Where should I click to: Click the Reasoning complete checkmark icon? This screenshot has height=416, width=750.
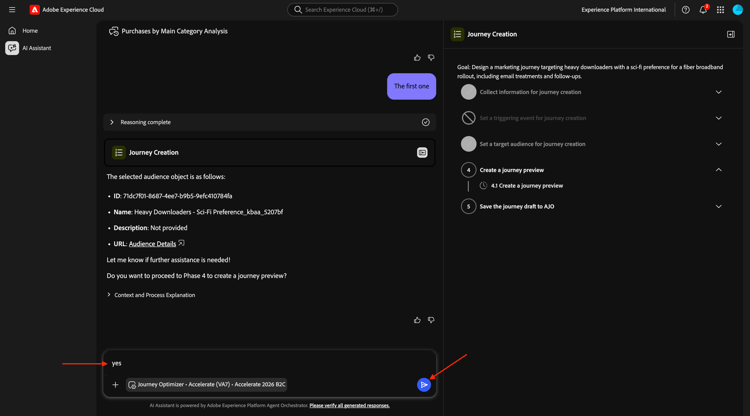[425, 122]
